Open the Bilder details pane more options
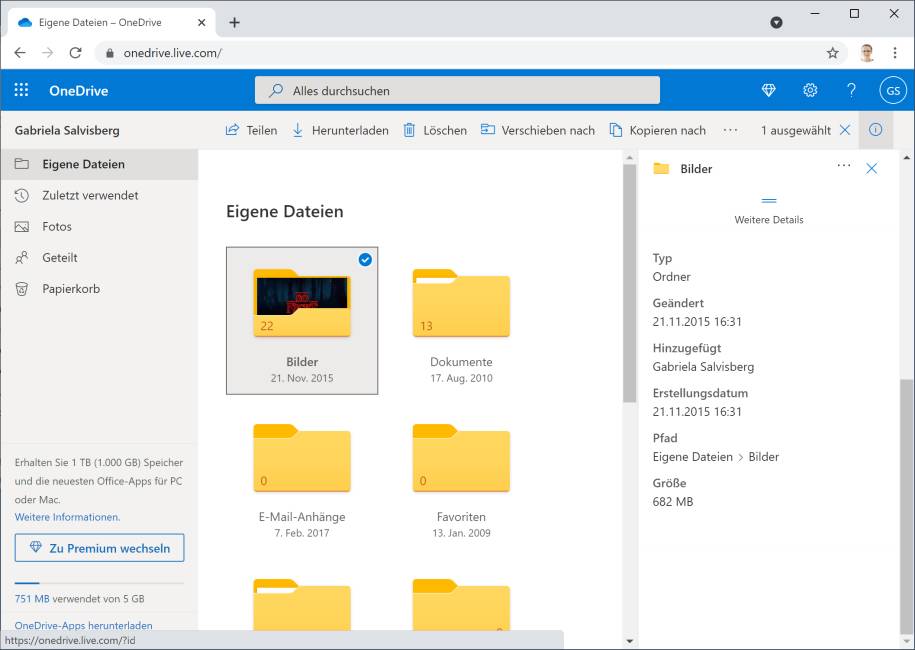 point(843,167)
